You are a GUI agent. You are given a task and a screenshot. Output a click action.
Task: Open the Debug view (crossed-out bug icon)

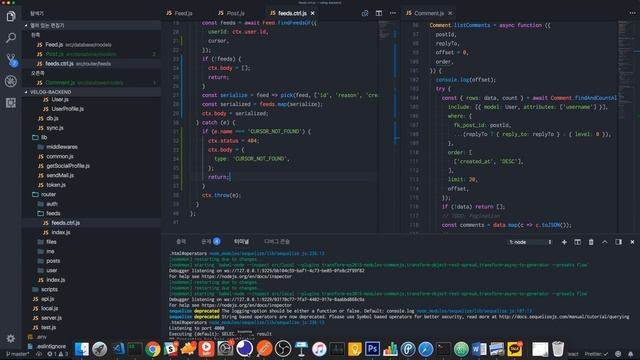pos(11,81)
